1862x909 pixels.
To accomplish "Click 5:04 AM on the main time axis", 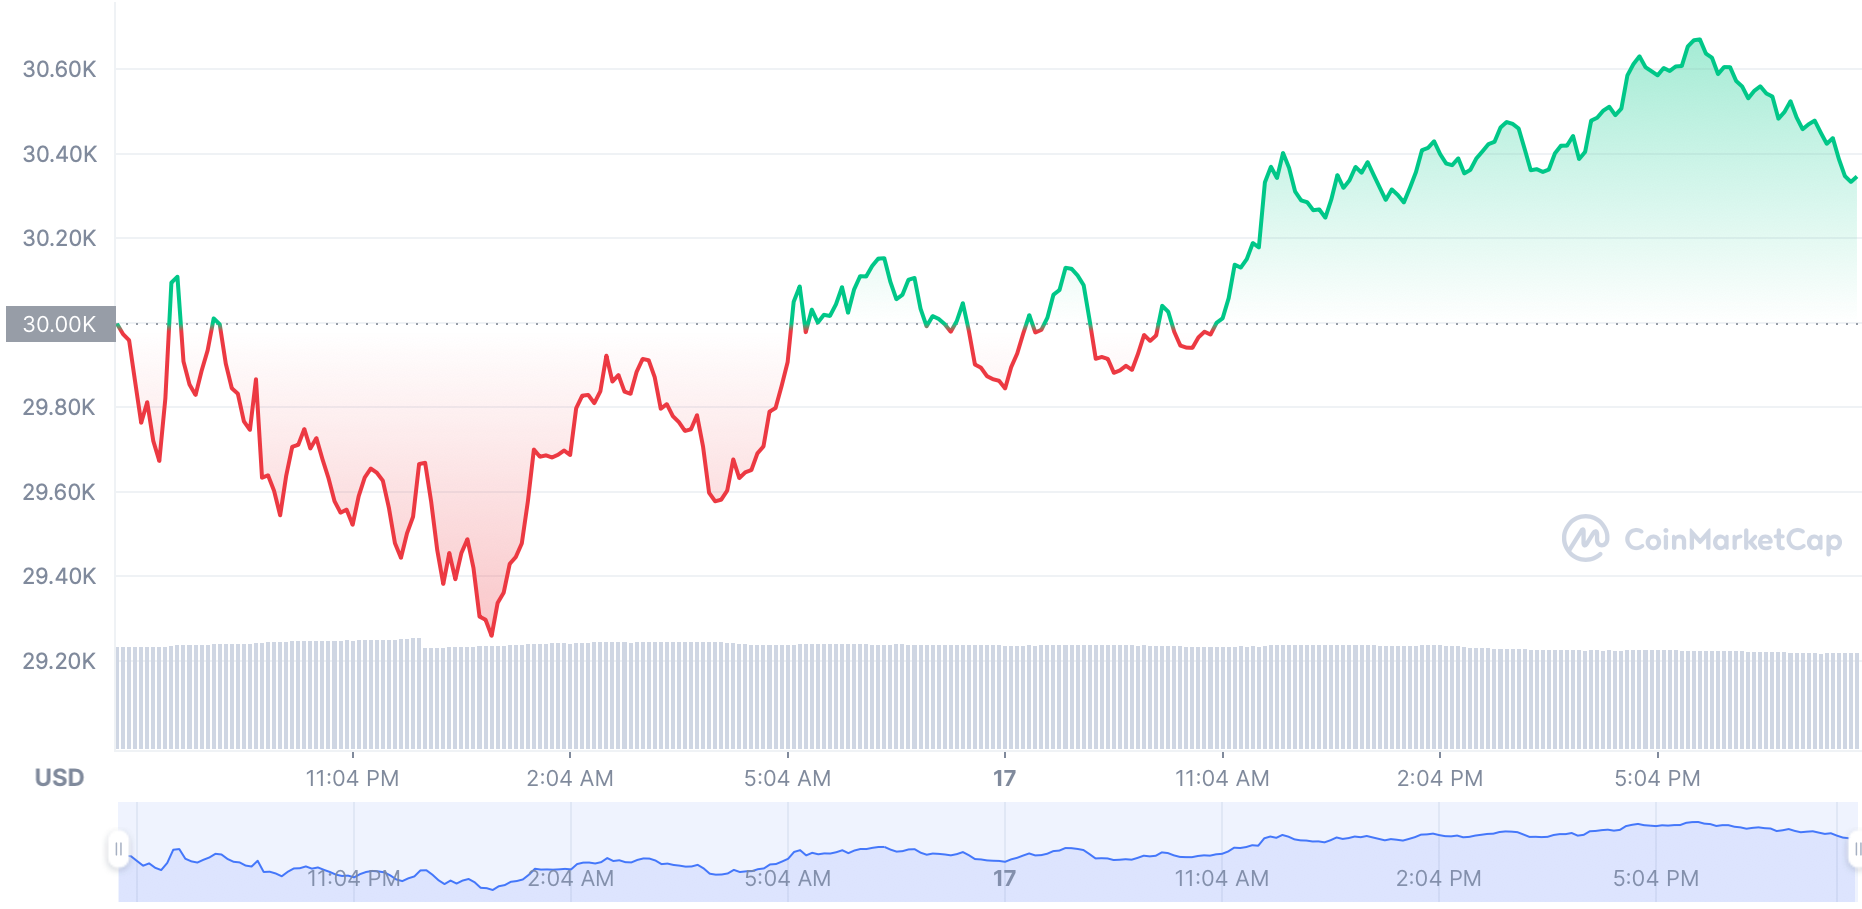I will [x=787, y=778].
